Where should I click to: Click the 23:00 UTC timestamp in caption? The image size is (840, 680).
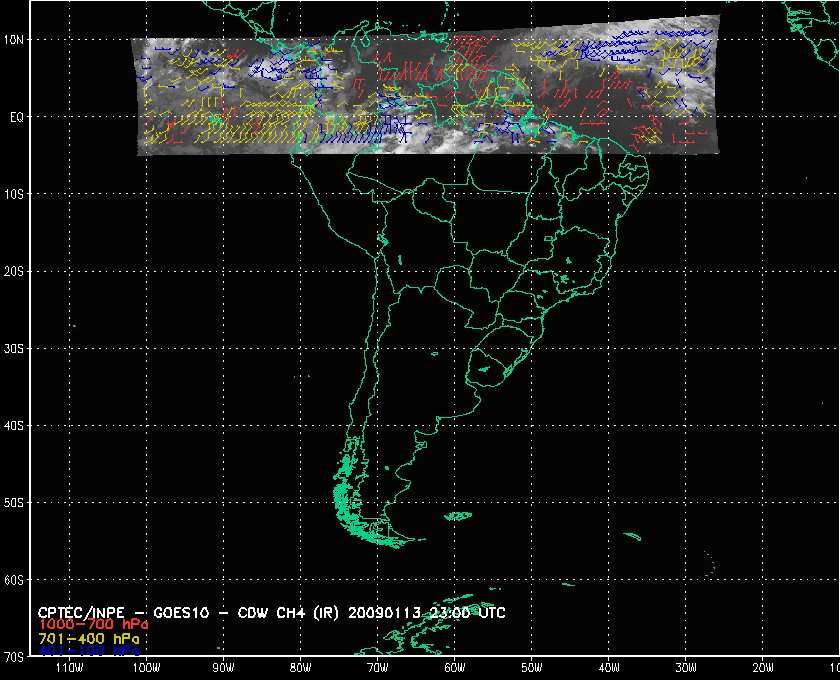click(468, 612)
